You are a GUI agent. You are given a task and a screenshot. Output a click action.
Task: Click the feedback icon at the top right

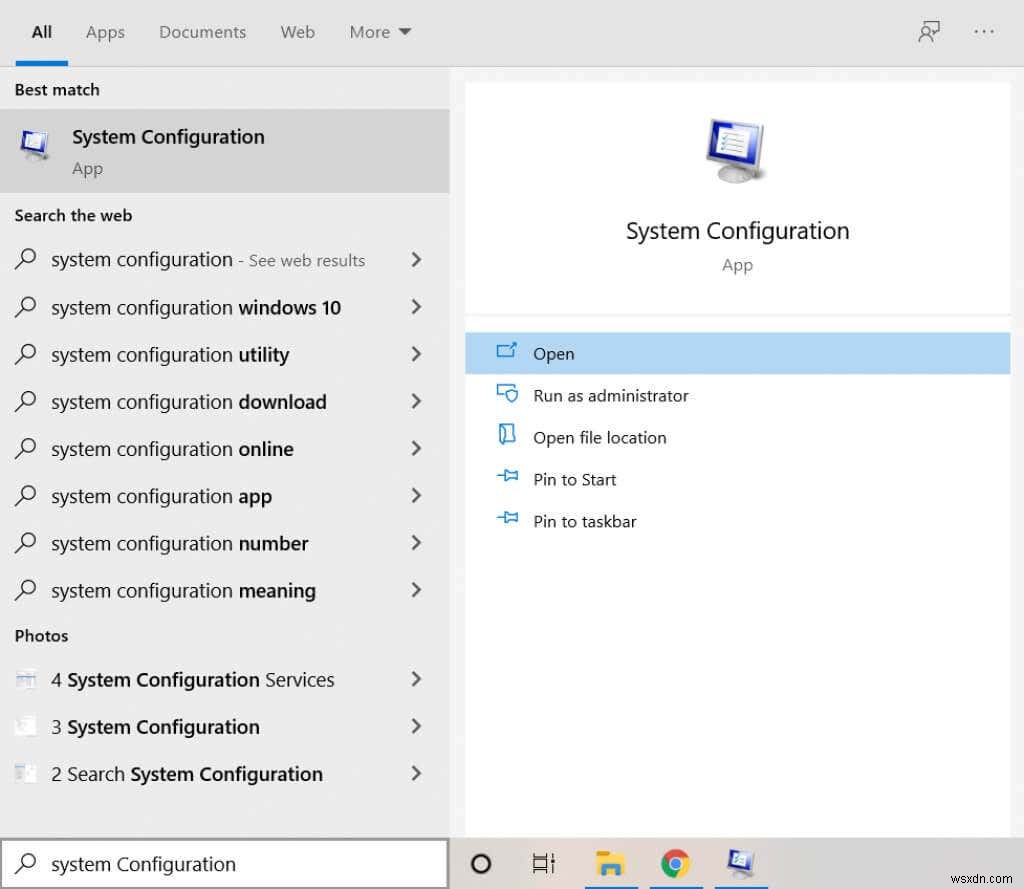click(930, 31)
